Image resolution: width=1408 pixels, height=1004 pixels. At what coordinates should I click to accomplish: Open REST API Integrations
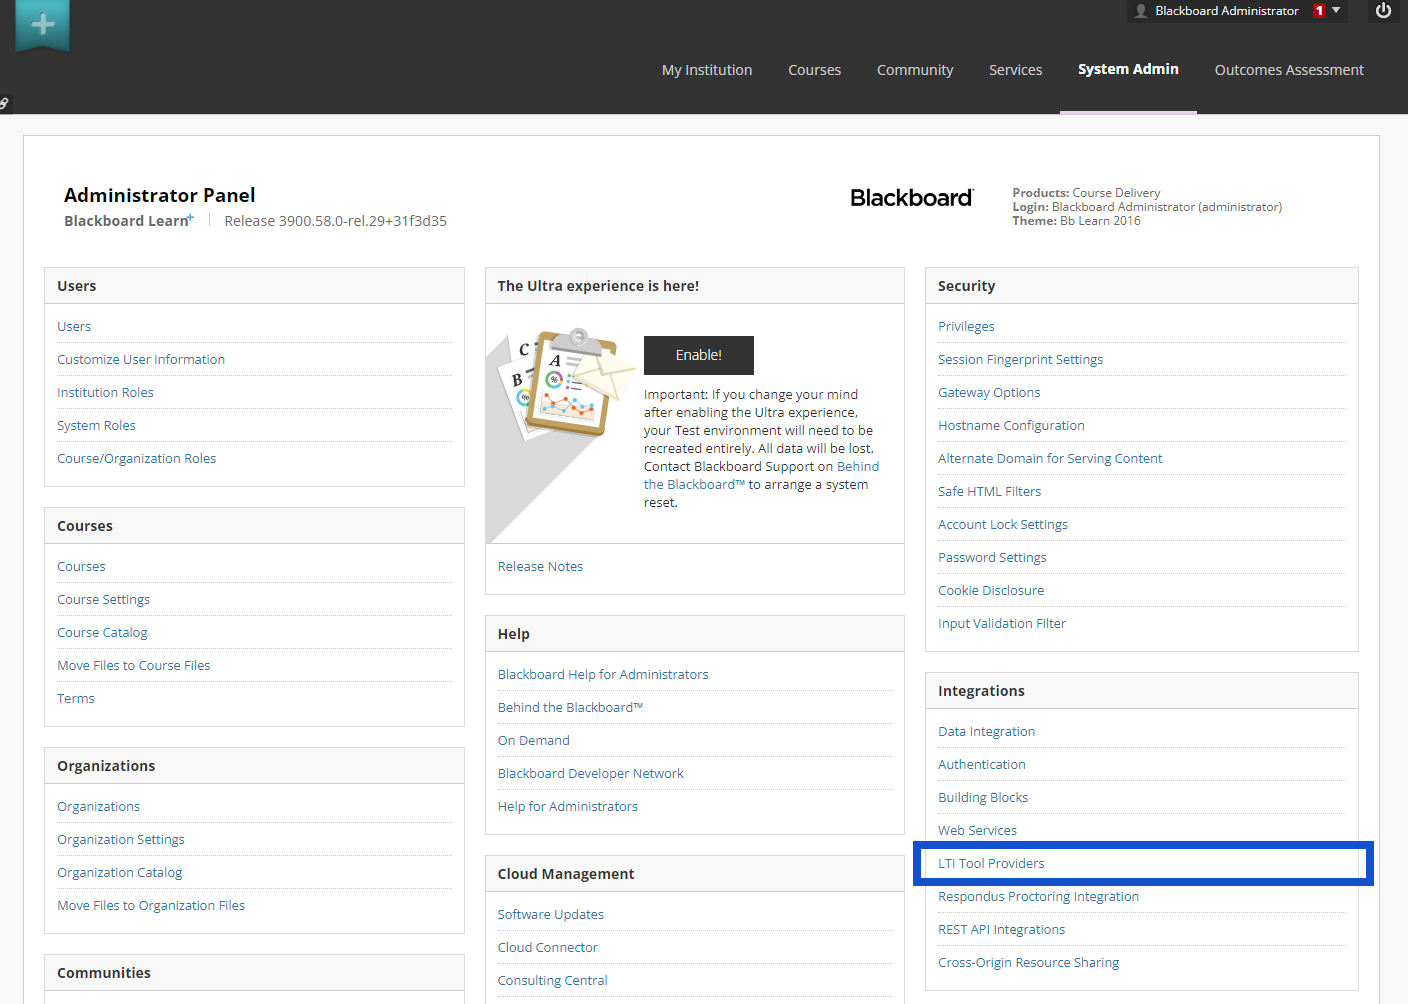pos(1001,930)
